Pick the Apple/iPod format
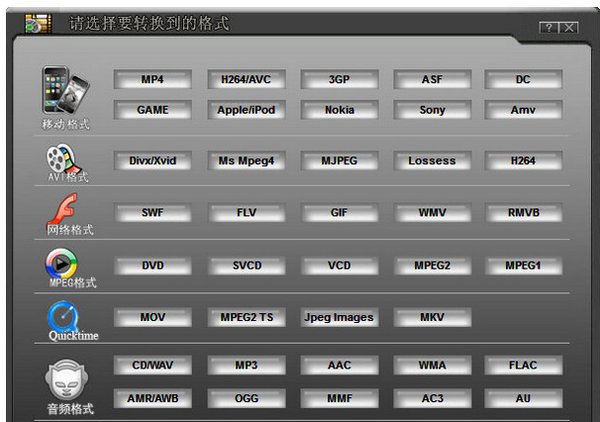This screenshot has width=600, height=422. pos(245,110)
